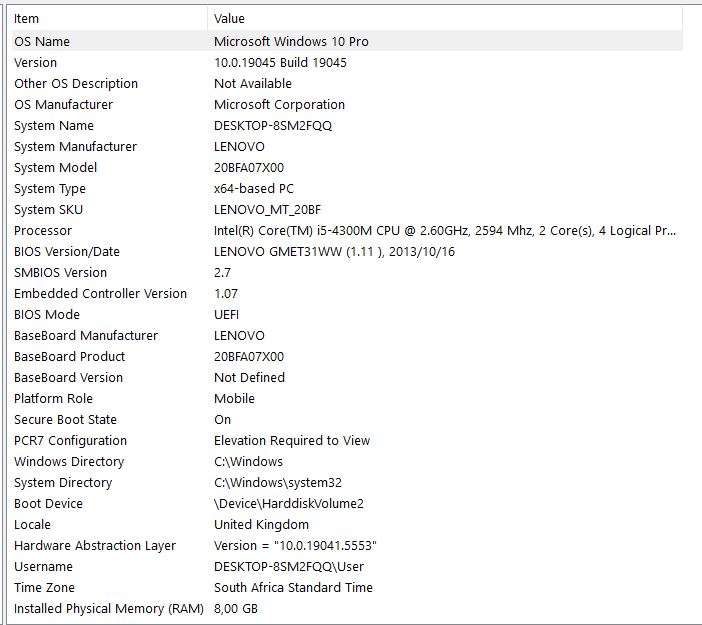Click the value 1.07
702x625 pixels.
(226, 294)
